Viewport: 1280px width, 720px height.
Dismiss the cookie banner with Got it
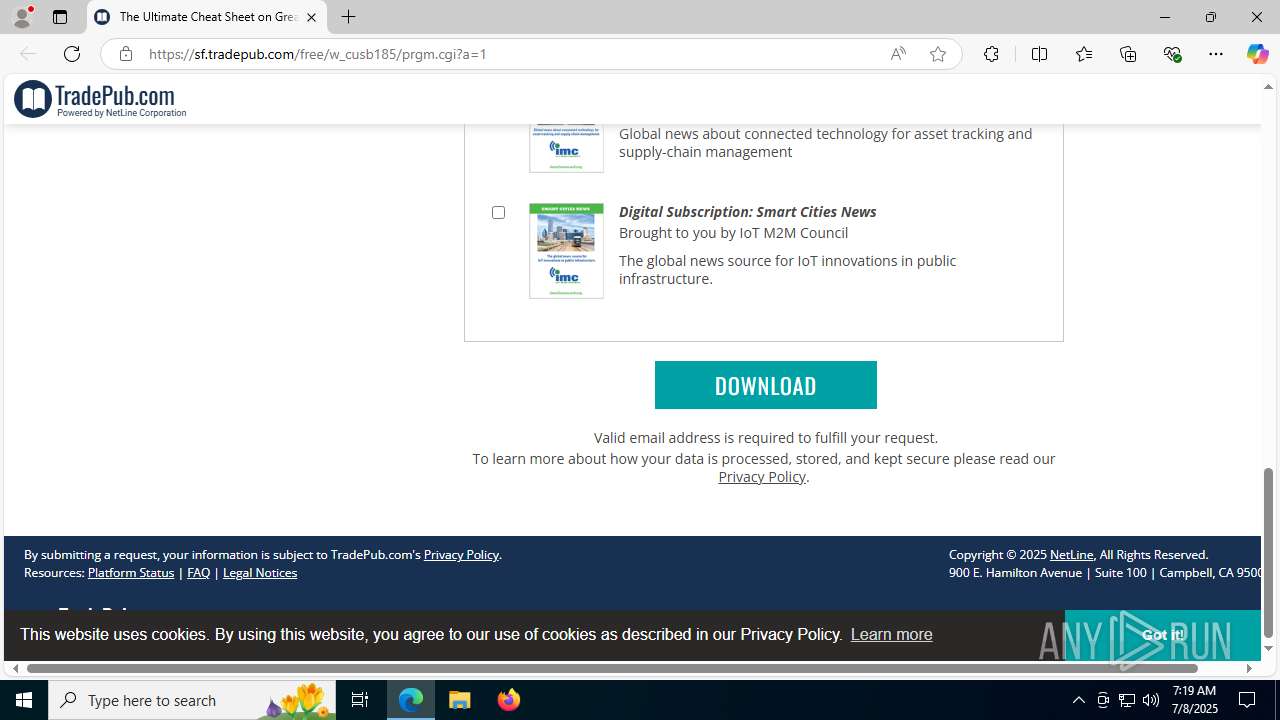[1162, 635]
